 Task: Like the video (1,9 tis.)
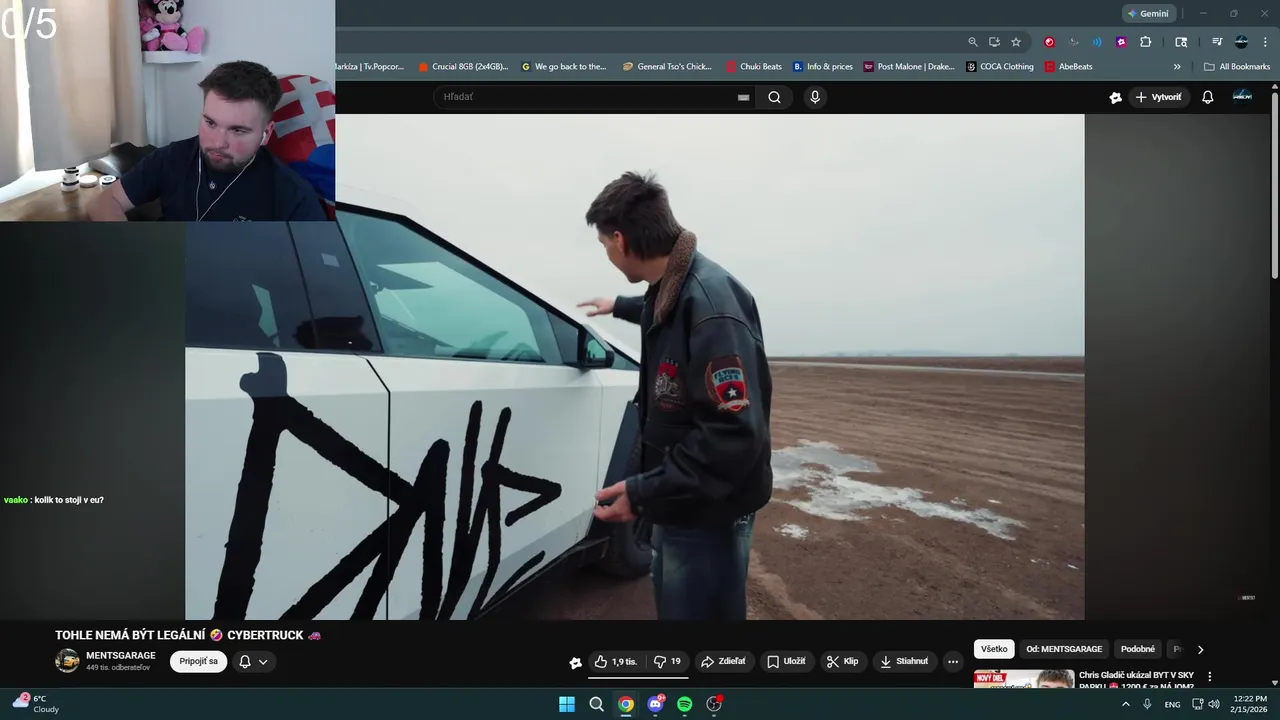click(x=616, y=661)
